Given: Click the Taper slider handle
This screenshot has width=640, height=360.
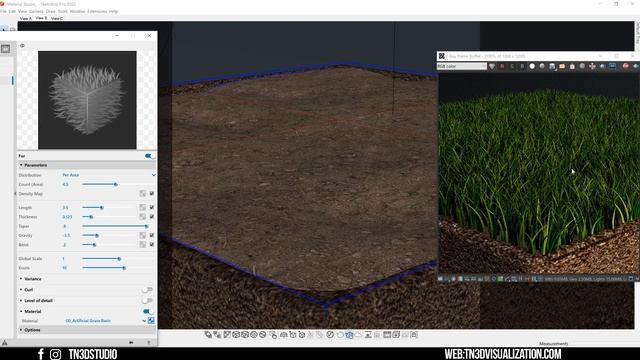Looking at the screenshot, I should [x=147, y=226].
